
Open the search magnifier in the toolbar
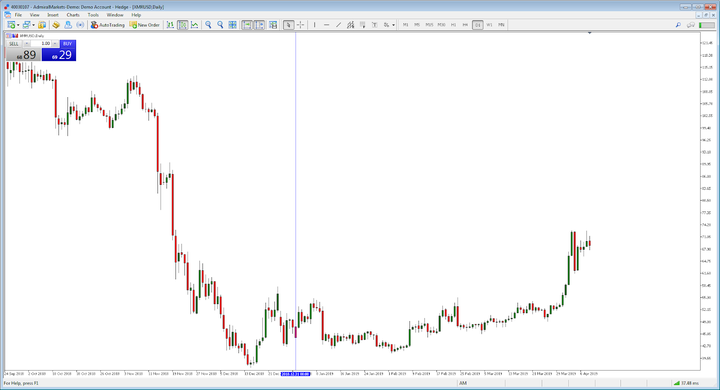coord(678,25)
